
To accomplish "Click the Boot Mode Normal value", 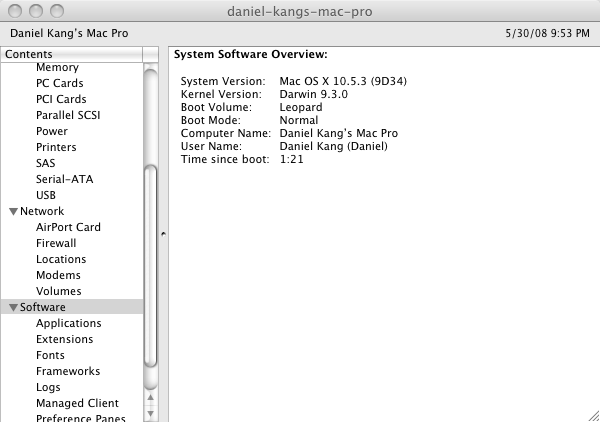I will coord(299,121).
